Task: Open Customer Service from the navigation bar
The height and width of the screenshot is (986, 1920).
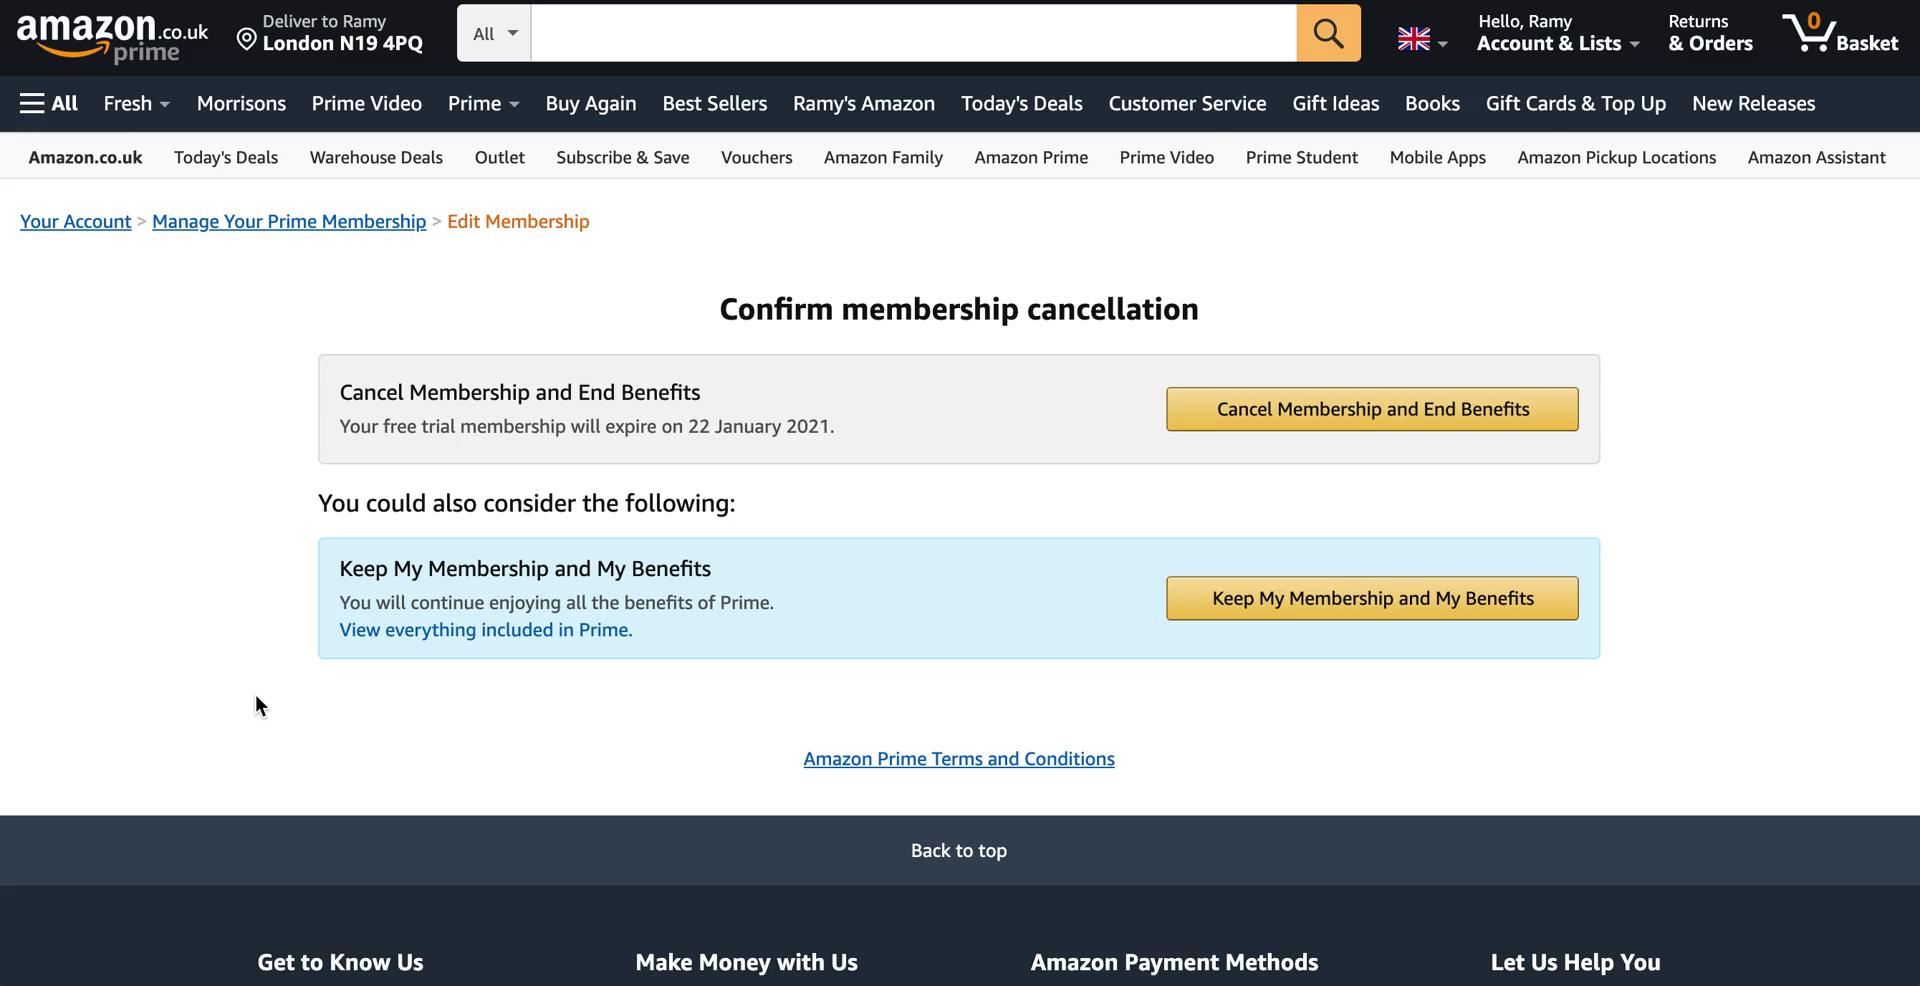Action: (1186, 103)
